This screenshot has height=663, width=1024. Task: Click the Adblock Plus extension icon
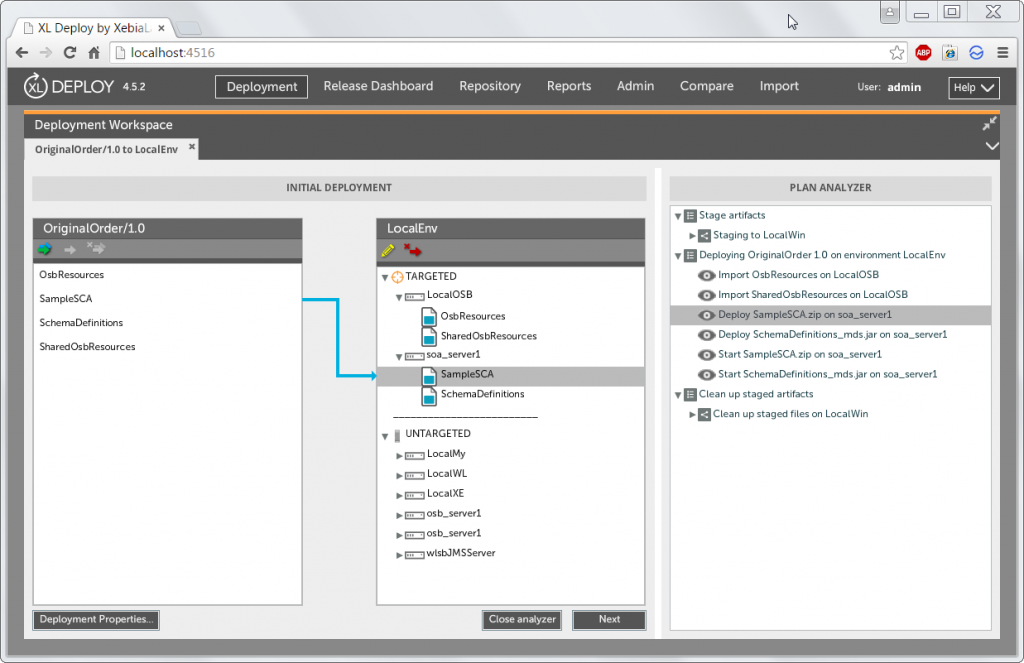[x=923, y=53]
